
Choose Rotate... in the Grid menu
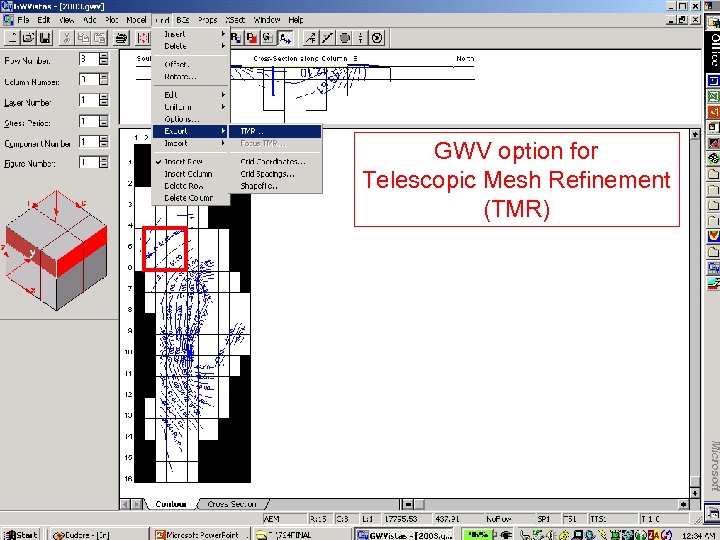[191, 77]
